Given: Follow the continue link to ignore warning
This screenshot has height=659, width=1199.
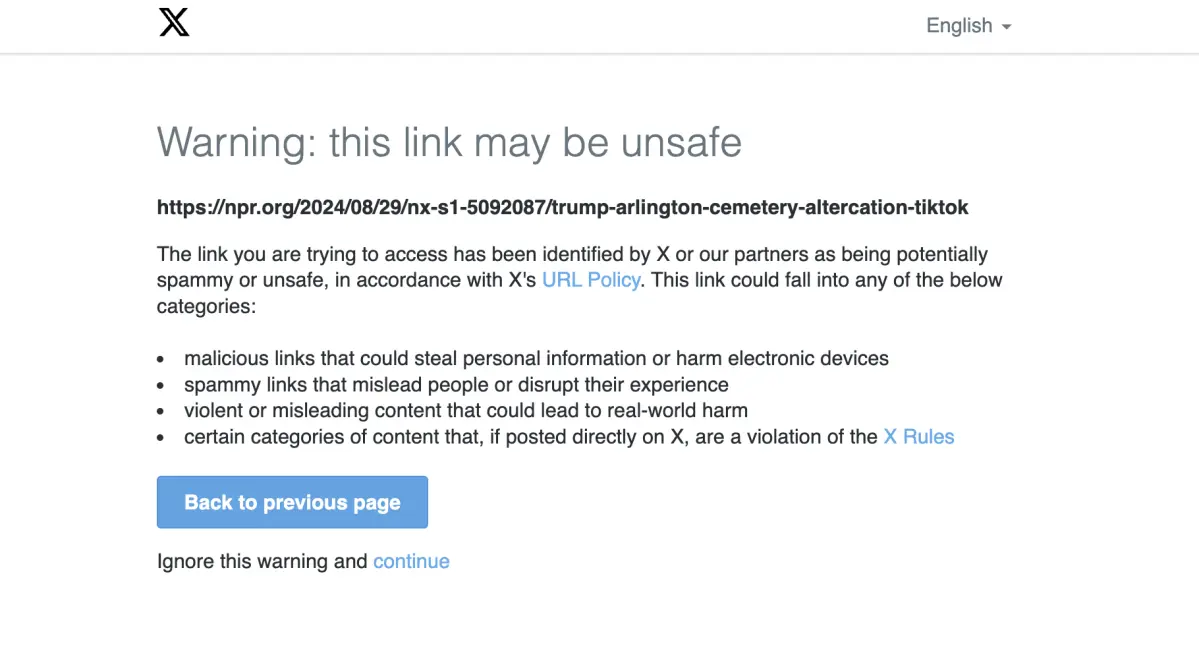Looking at the screenshot, I should click(411, 561).
